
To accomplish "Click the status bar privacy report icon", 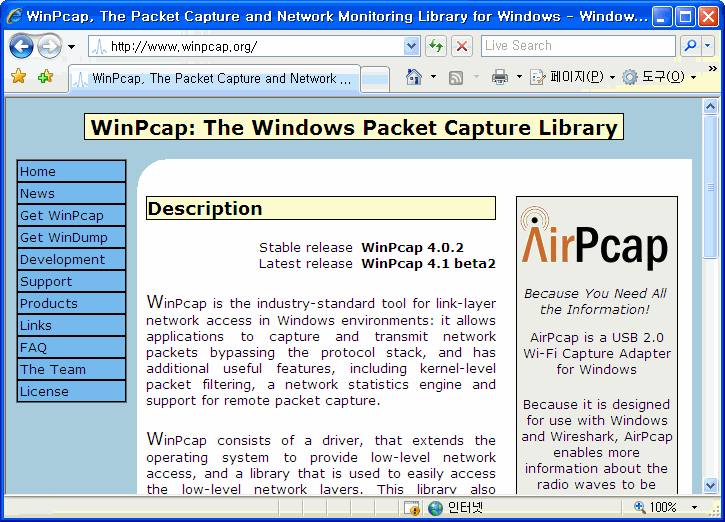I will [x=412, y=508].
